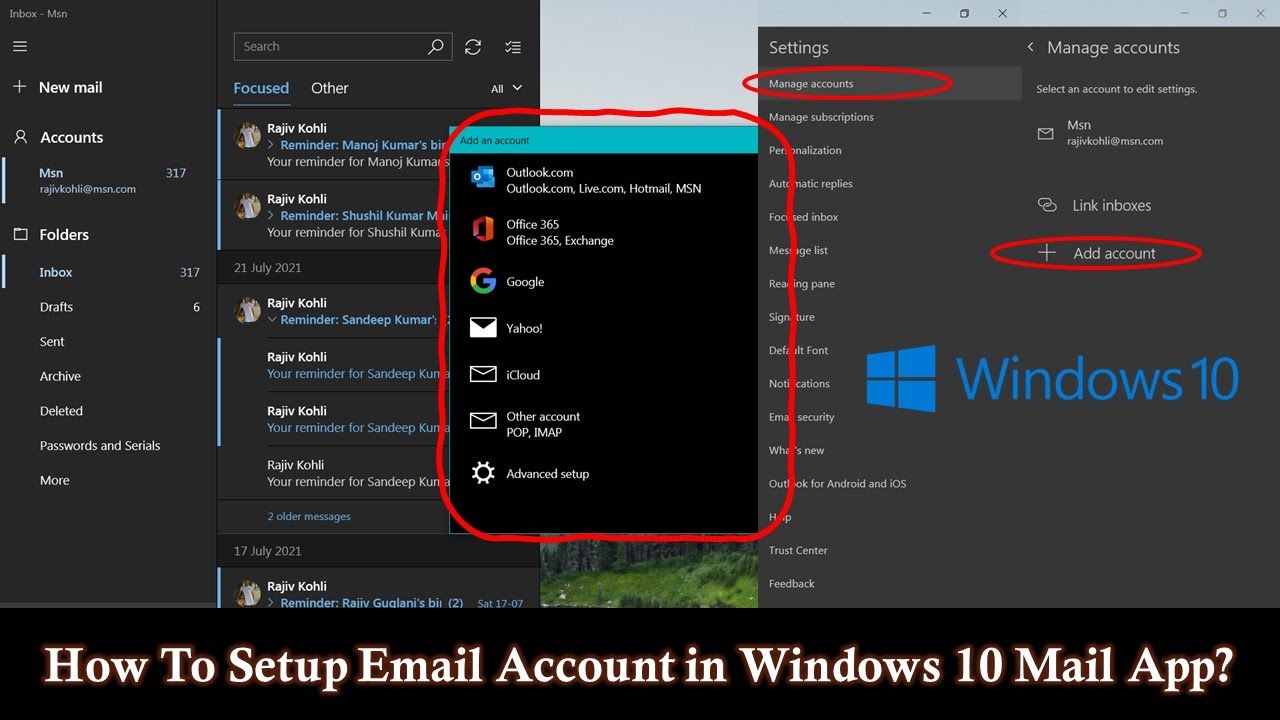The width and height of the screenshot is (1280, 720).
Task: Switch to the Other tab
Action: tap(329, 88)
